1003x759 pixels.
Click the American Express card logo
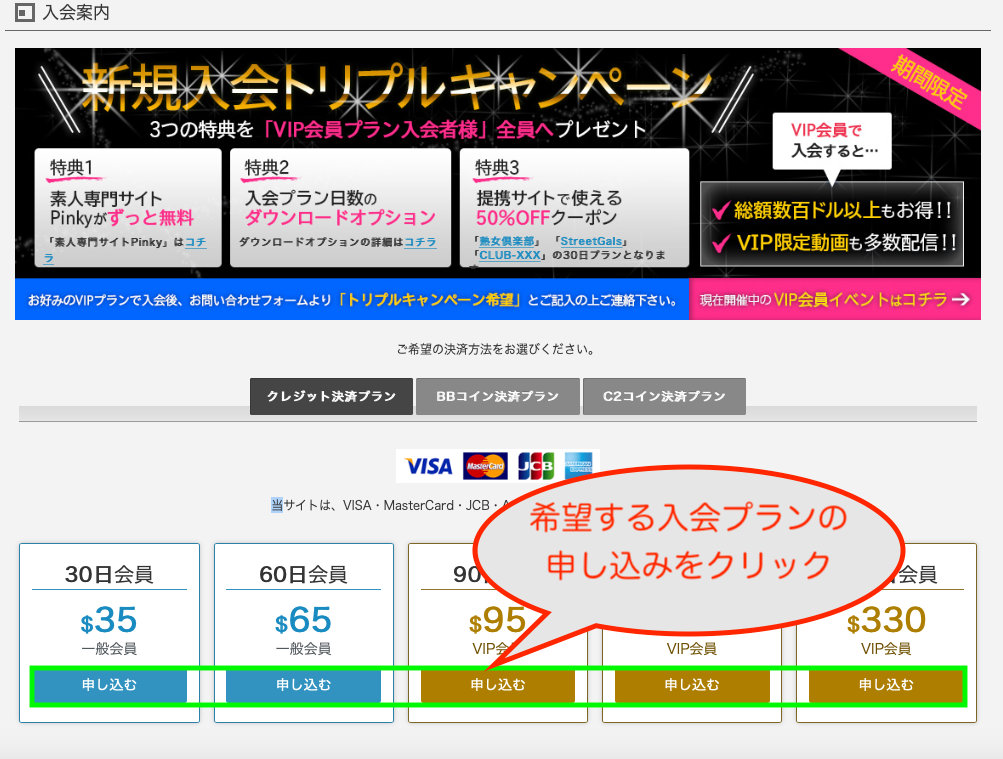[577, 466]
